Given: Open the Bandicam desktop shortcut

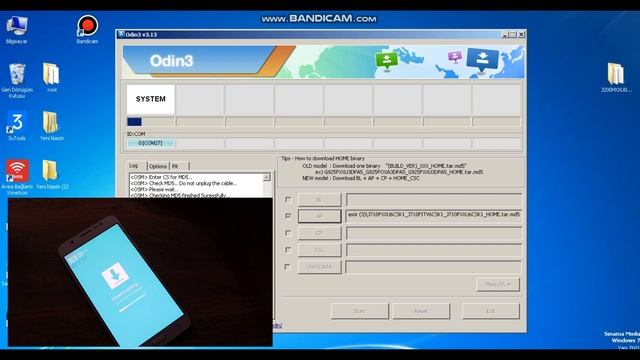Looking at the screenshot, I should [x=87, y=29].
